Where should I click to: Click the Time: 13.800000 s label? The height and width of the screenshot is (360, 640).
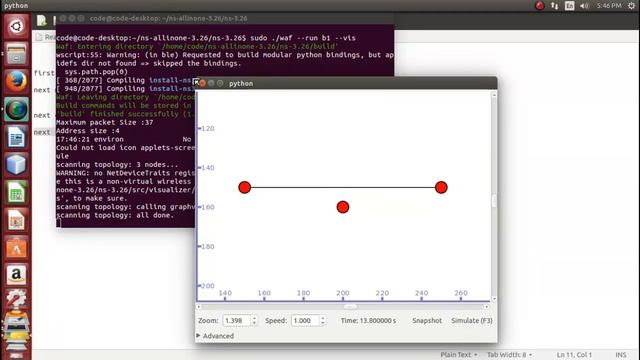pyautogui.click(x=368, y=320)
